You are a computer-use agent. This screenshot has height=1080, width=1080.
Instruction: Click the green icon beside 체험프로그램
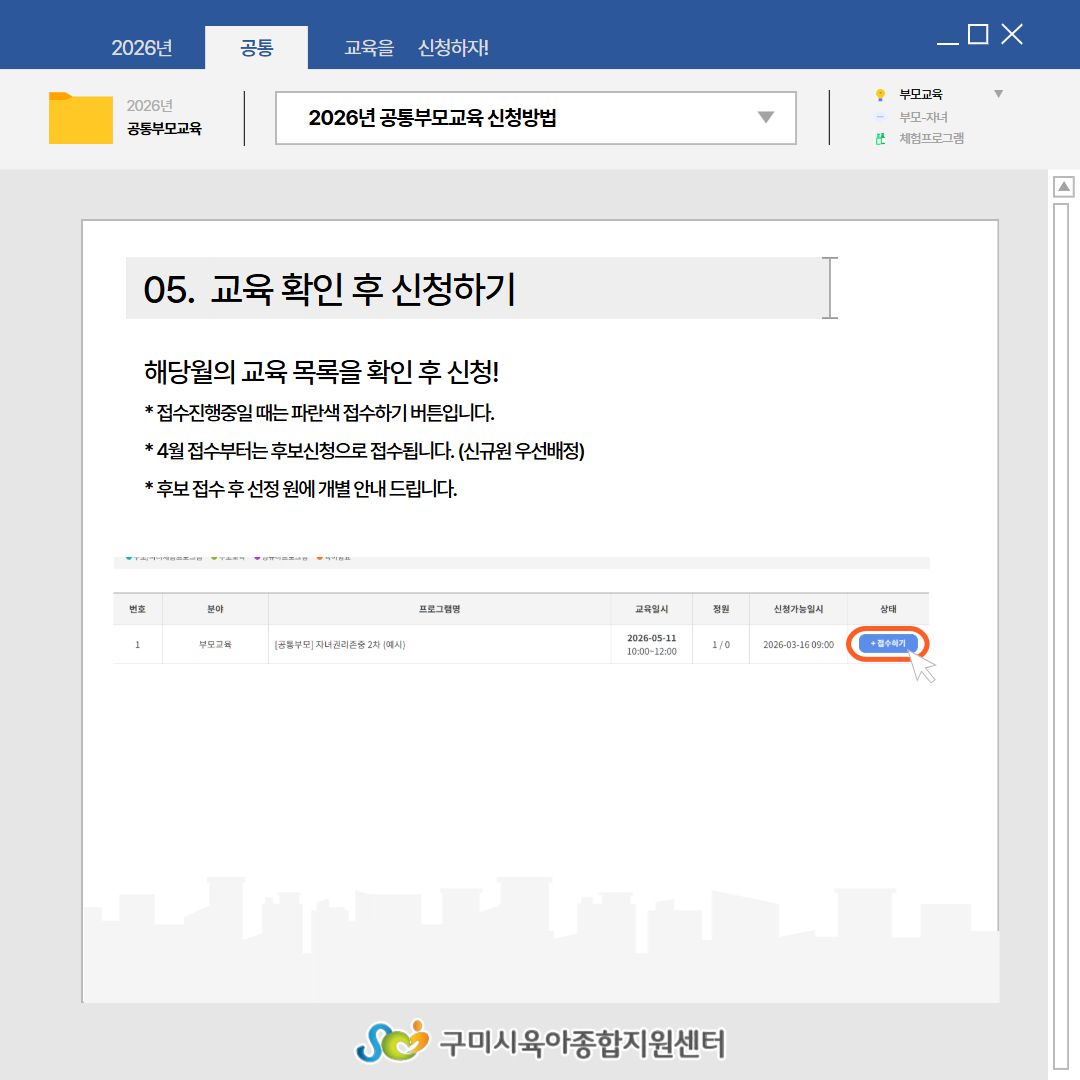tap(880, 139)
